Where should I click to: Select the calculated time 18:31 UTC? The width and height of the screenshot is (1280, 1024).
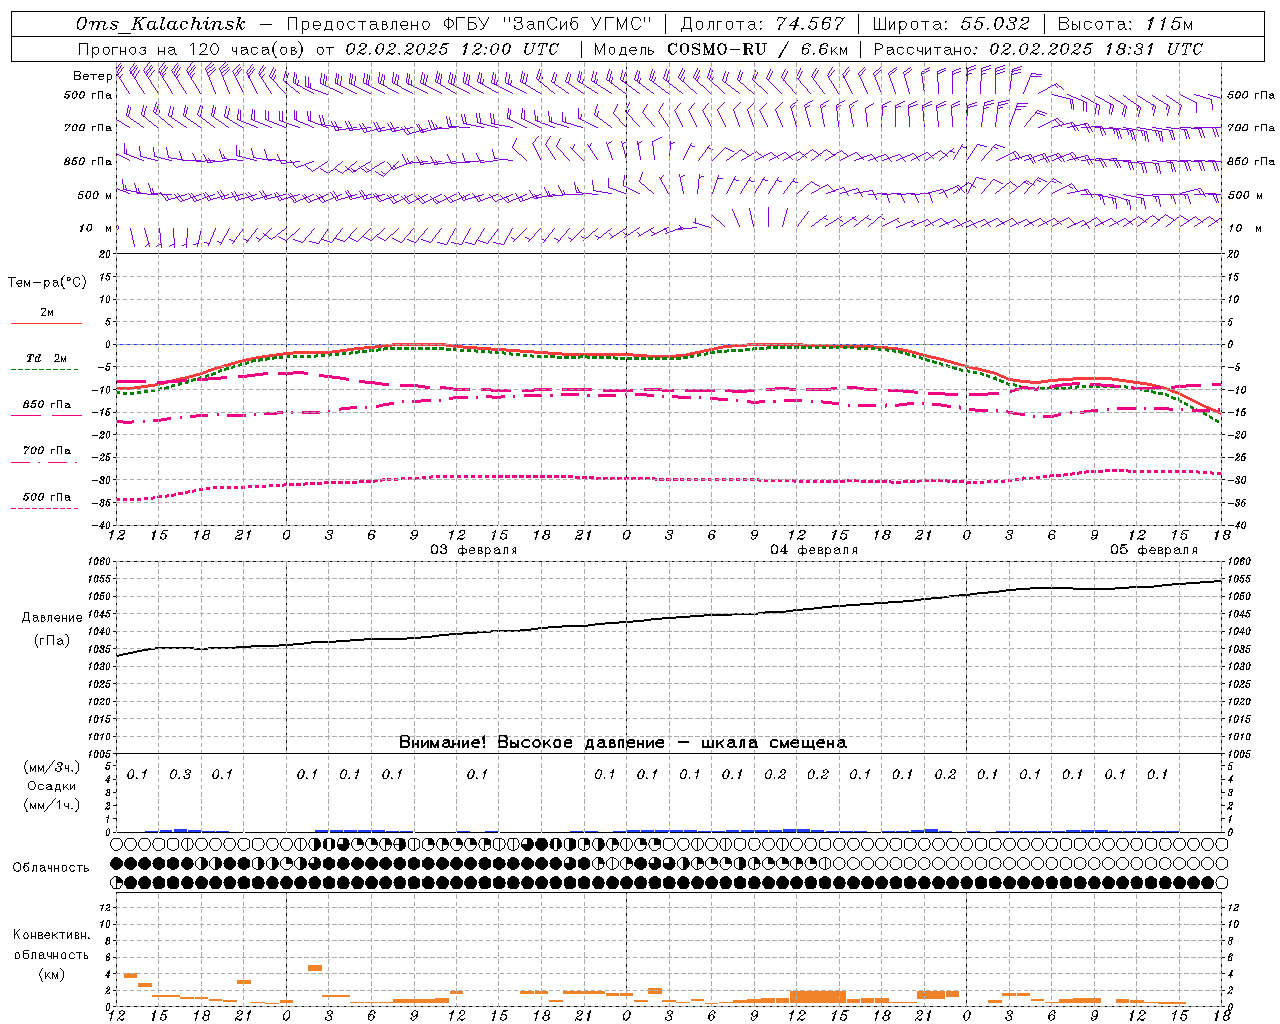1154,49
